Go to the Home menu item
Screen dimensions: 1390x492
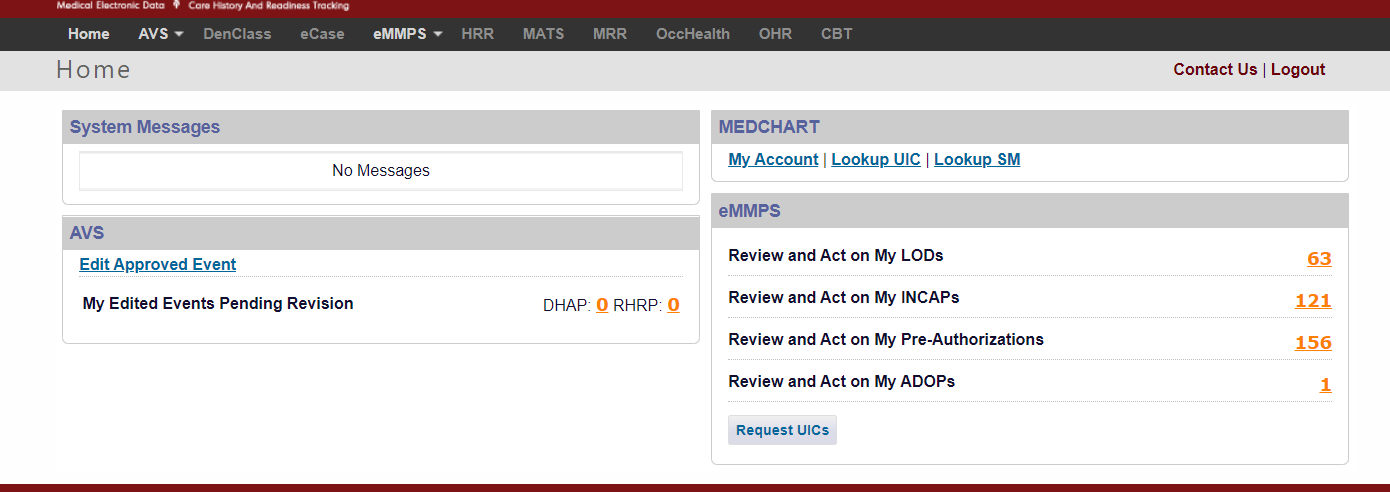[89, 34]
